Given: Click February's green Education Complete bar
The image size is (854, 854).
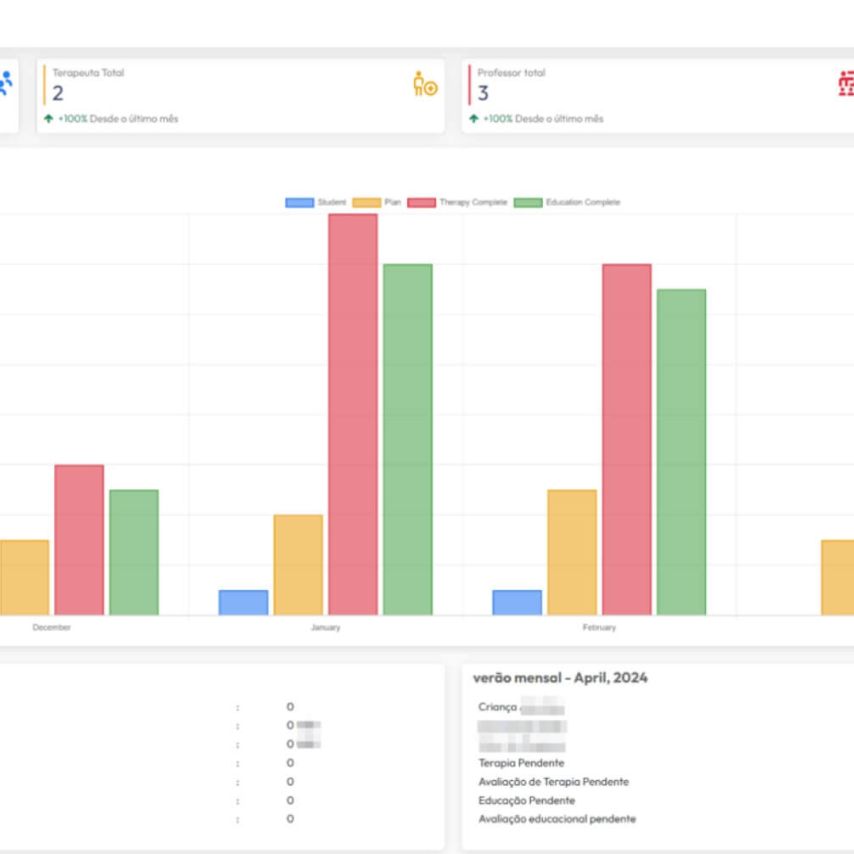Looking at the screenshot, I should 681,451.
